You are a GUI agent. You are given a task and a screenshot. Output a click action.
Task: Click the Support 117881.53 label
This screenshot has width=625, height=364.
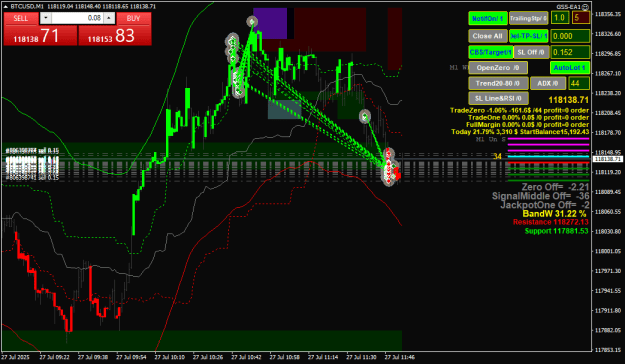point(556,231)
